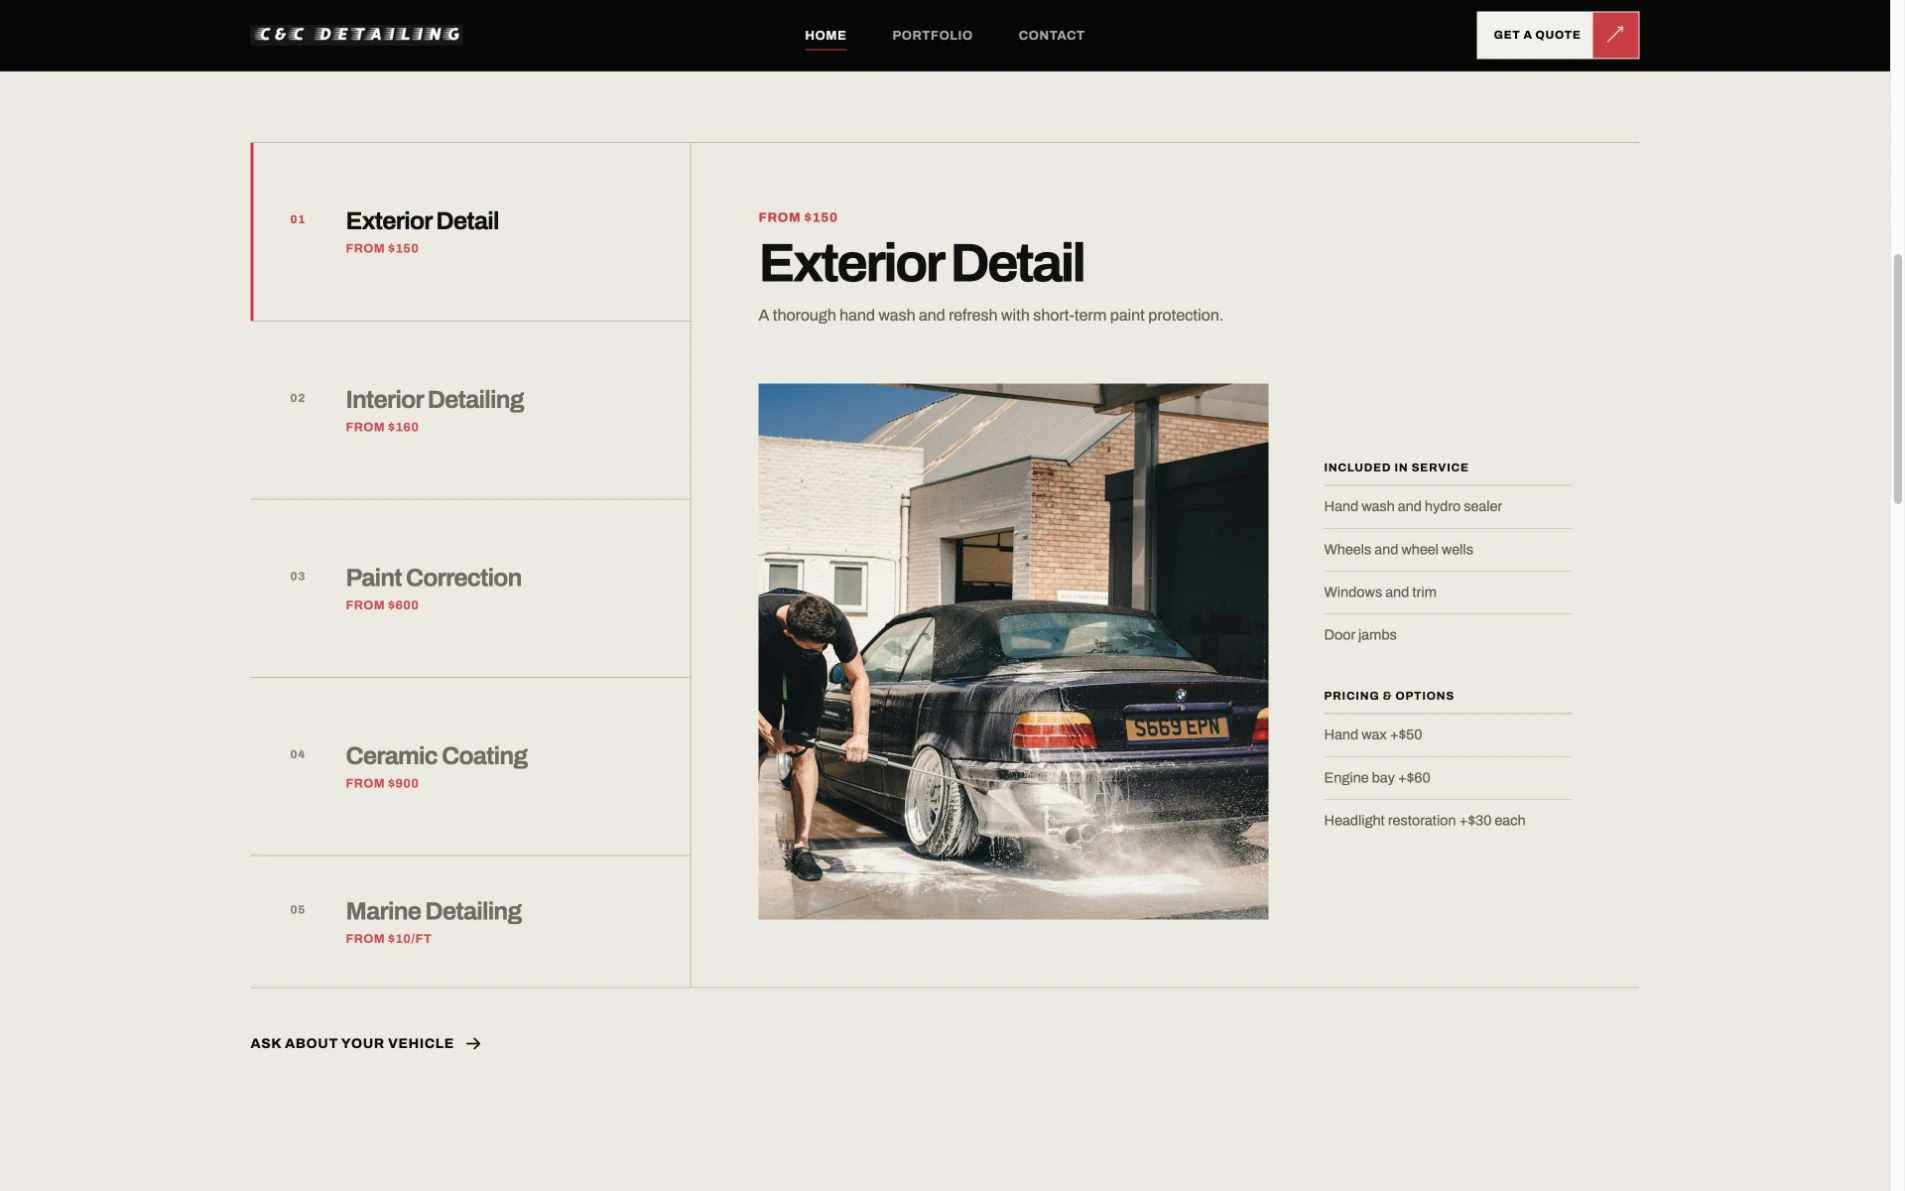
Task: Click the C&C Detailing logo
Action: pyautogui.click(x=356, y=35)
